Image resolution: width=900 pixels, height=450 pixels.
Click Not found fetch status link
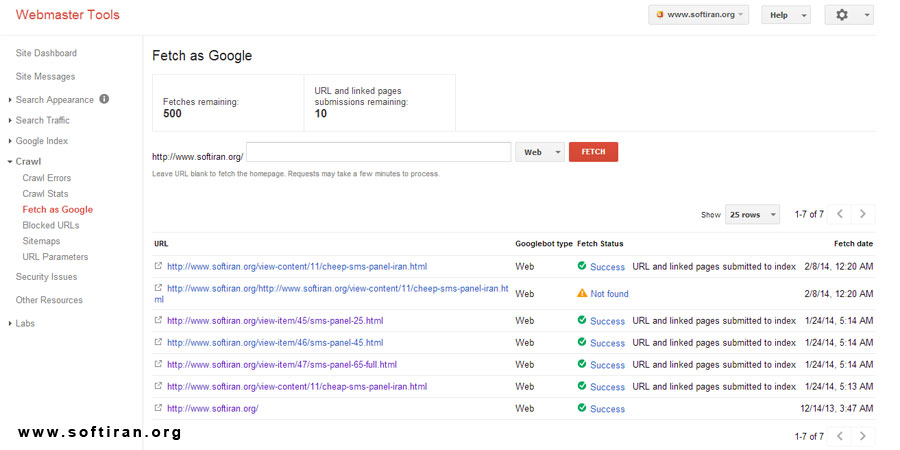point(609,293)
